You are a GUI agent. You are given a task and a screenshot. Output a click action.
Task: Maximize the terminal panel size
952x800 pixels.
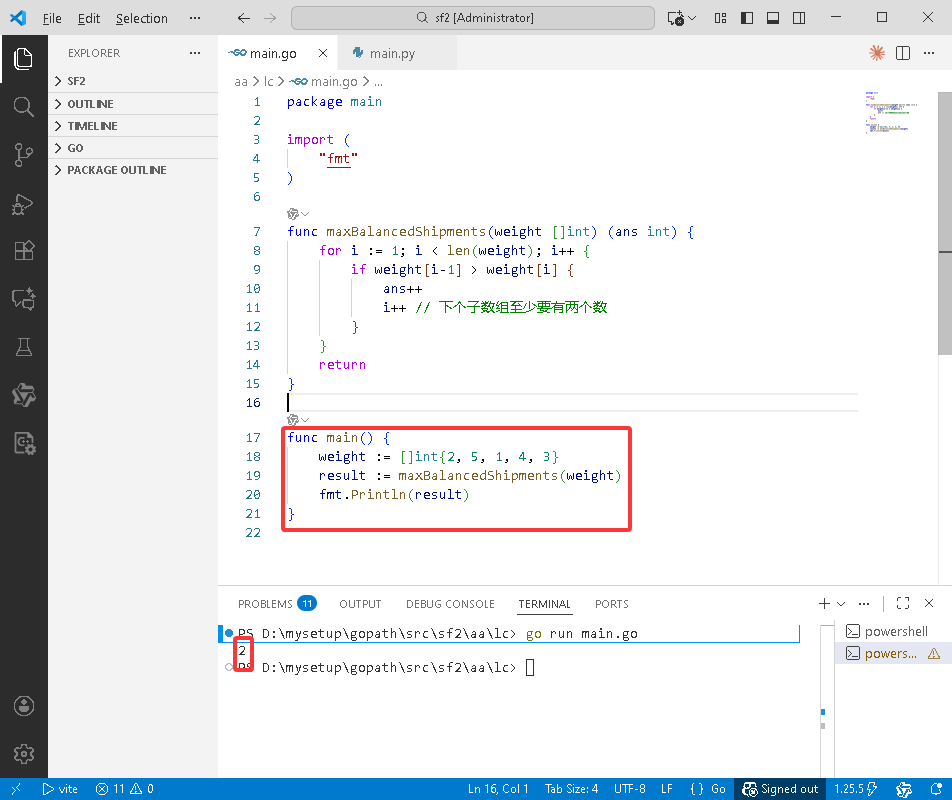(x=903, y=603)
